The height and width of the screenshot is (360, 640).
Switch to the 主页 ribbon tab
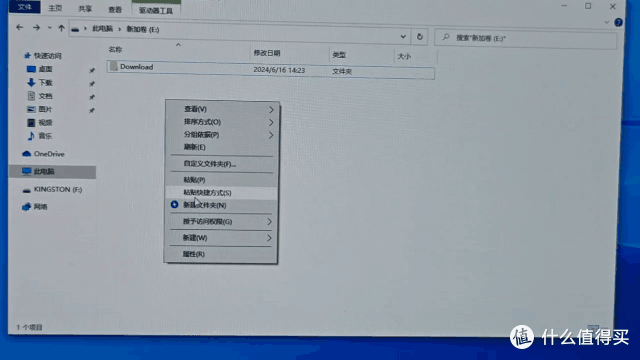[x=55, y=8]
